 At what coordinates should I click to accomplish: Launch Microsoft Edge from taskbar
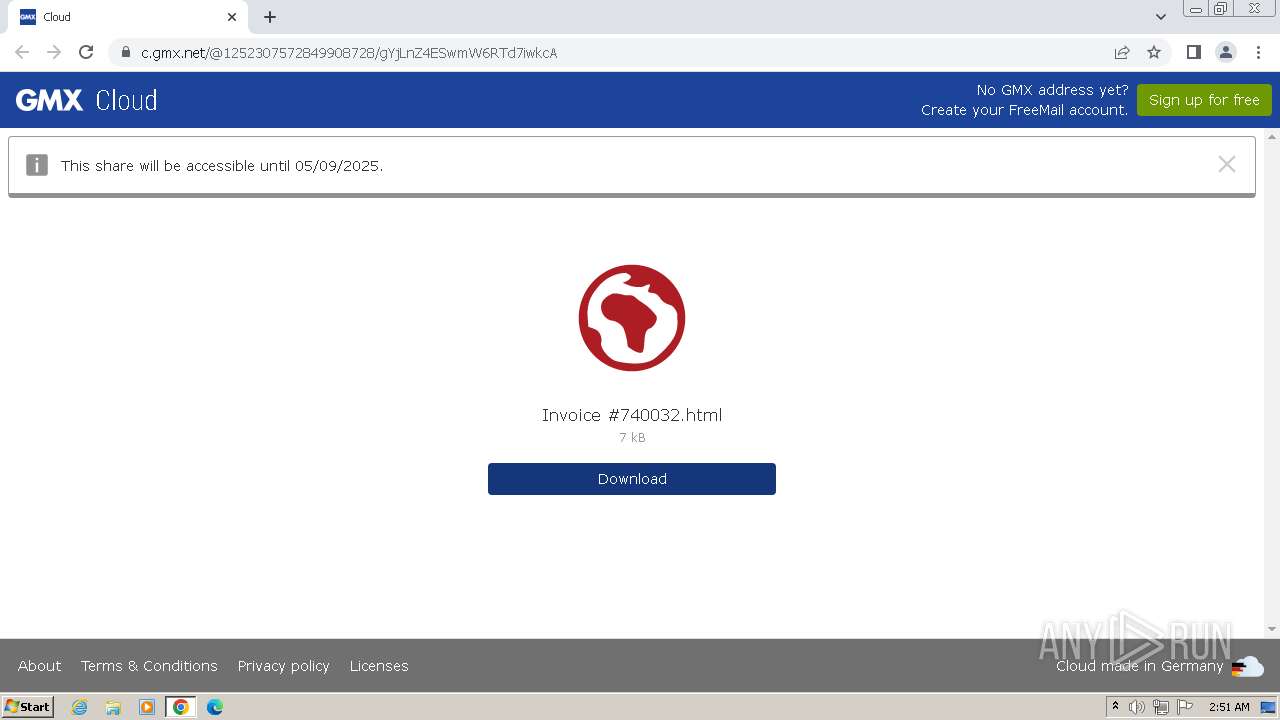[215, 707]
